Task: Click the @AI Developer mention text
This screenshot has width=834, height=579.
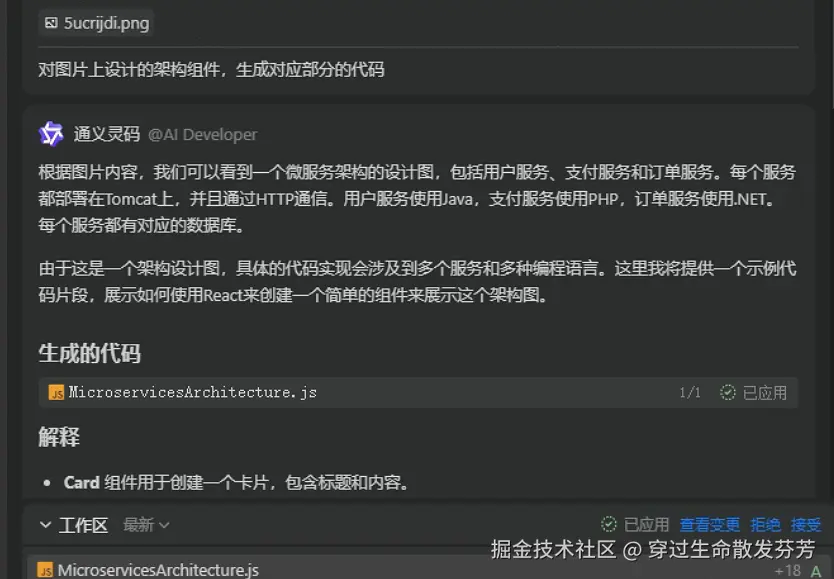Action: pos(203,135)
